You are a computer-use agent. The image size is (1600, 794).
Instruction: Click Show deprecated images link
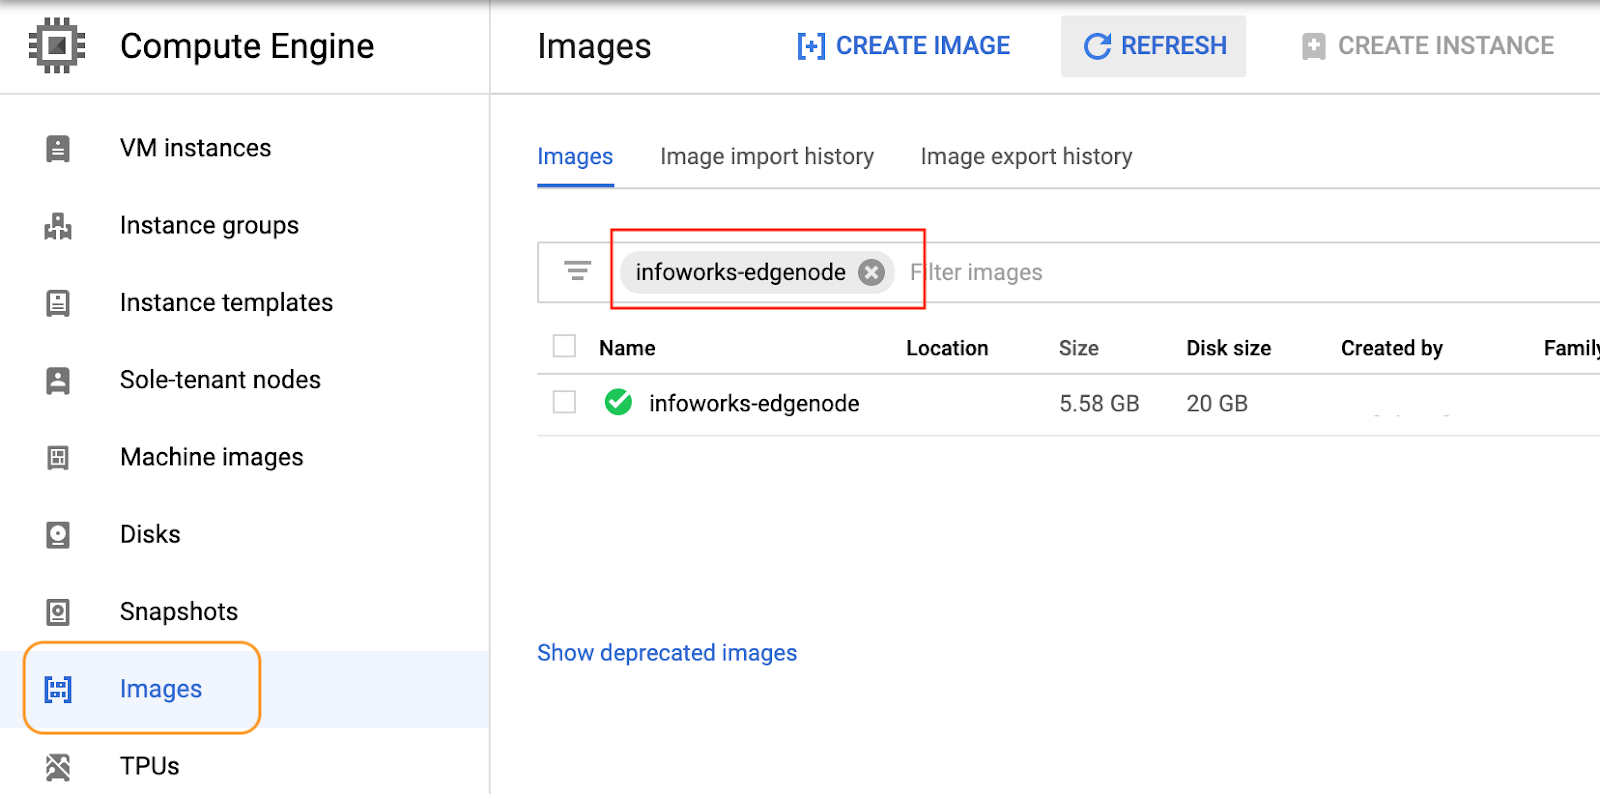pyautogui.click(x=667, y=653)
